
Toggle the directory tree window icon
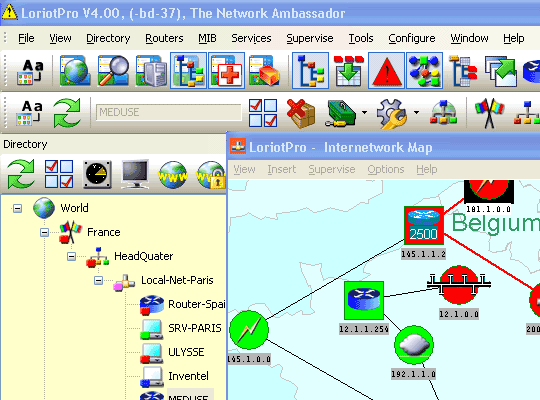point(188,71)
